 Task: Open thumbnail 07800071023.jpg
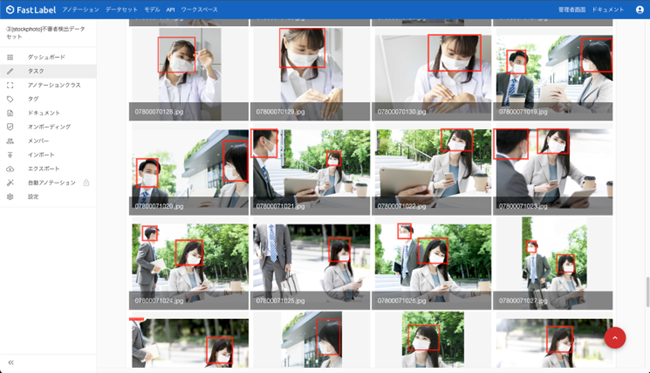pyautogui.click(x=553, y=169)
